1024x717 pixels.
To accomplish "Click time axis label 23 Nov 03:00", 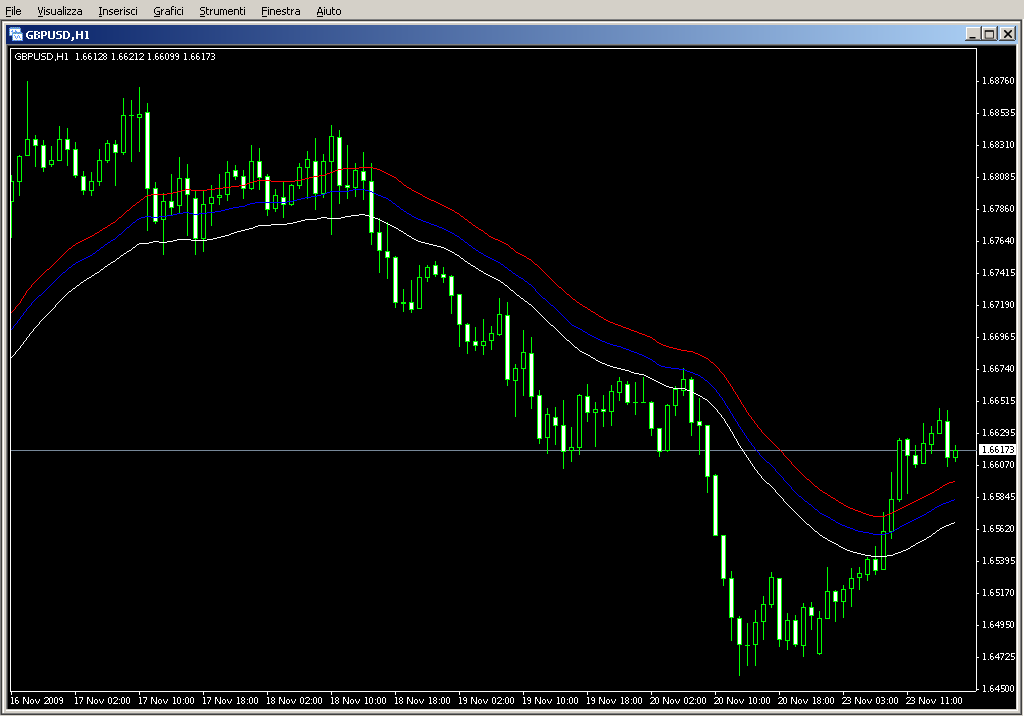I will [870, 701].
